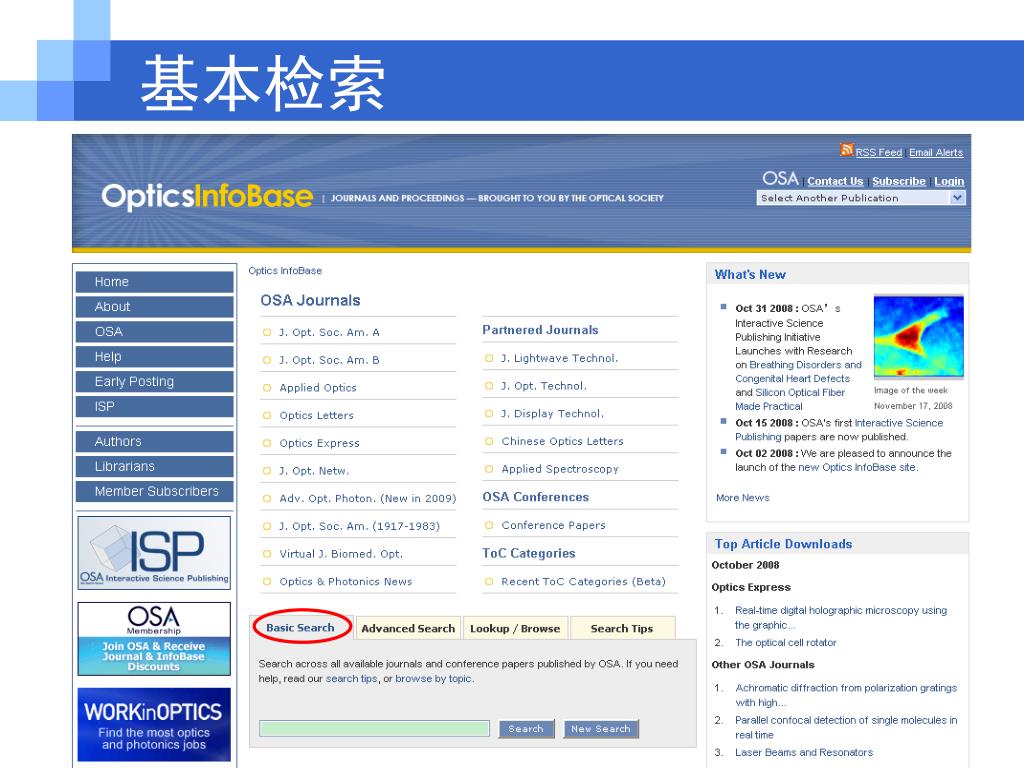The image size is (1024, 768).
Task: Click the Search button
Action: point(526,729)
